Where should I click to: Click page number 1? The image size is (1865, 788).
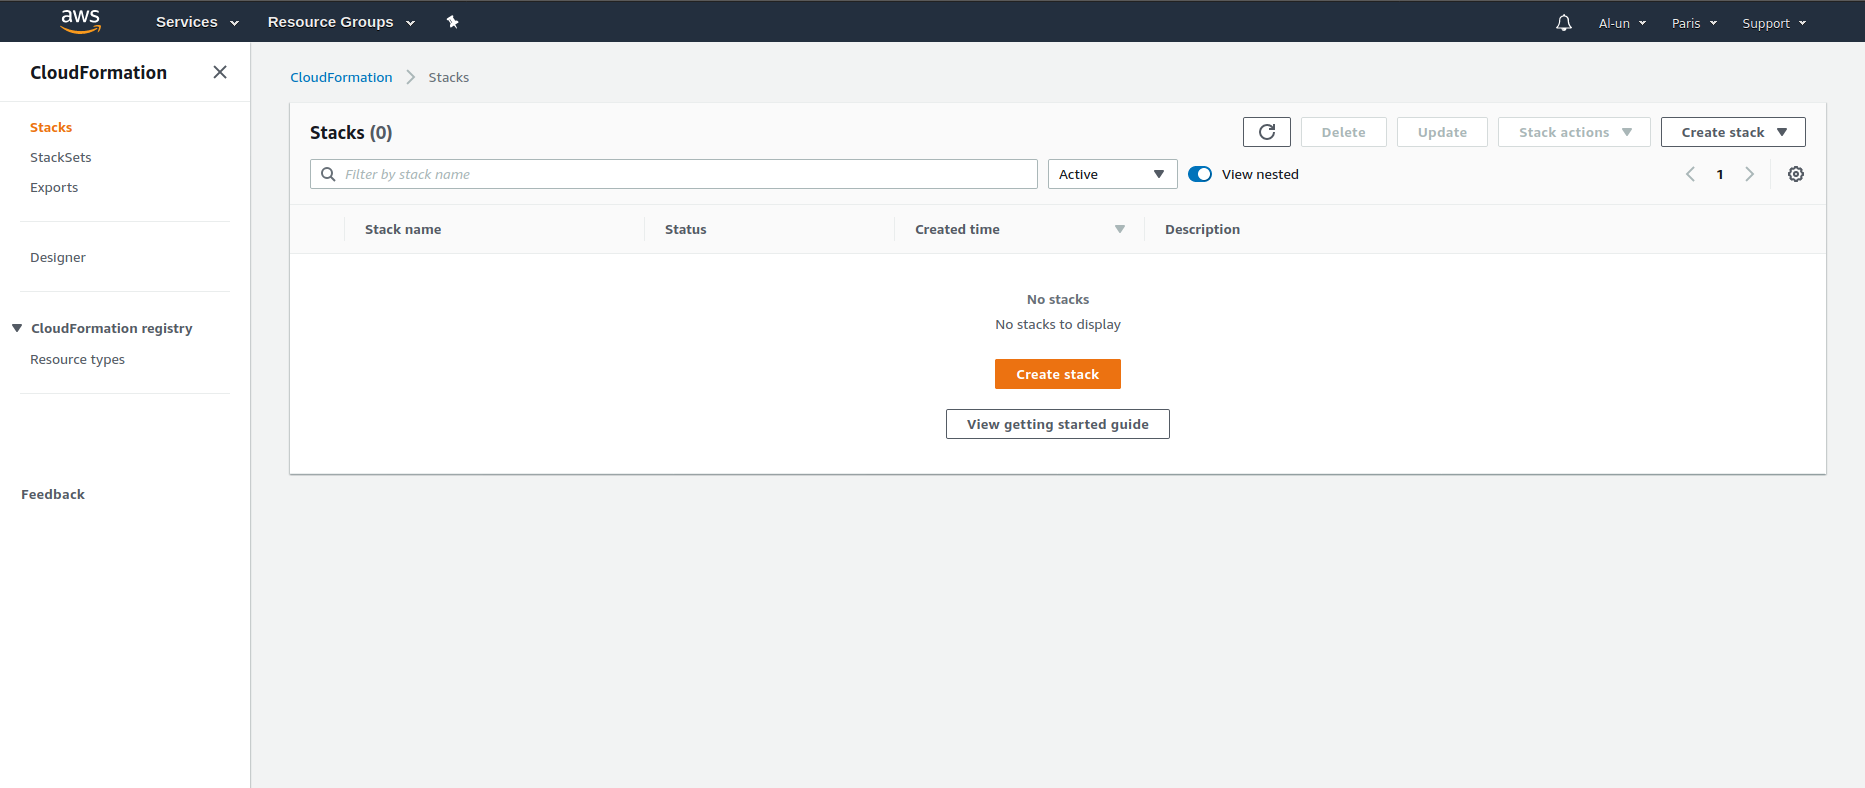[1720, 174]
